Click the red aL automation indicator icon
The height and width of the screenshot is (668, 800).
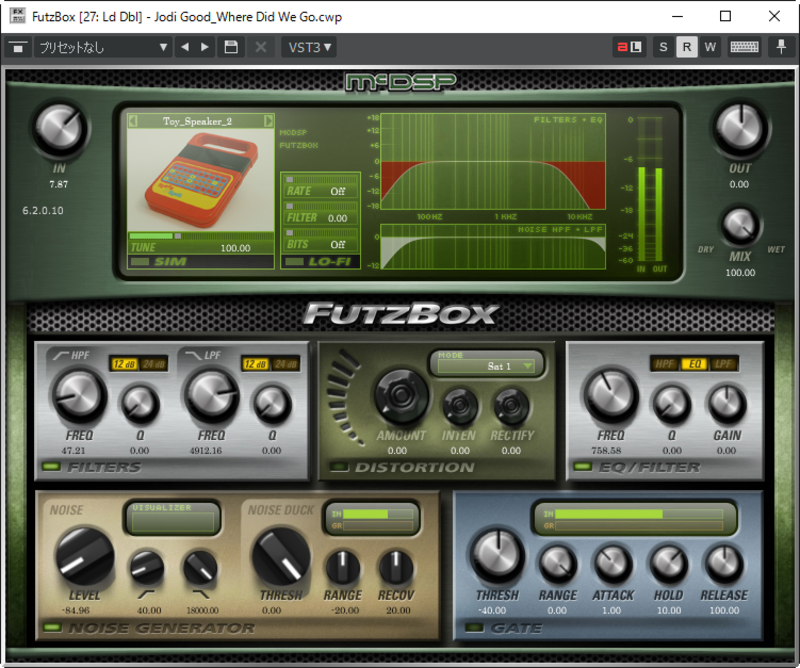coord(628,47)
